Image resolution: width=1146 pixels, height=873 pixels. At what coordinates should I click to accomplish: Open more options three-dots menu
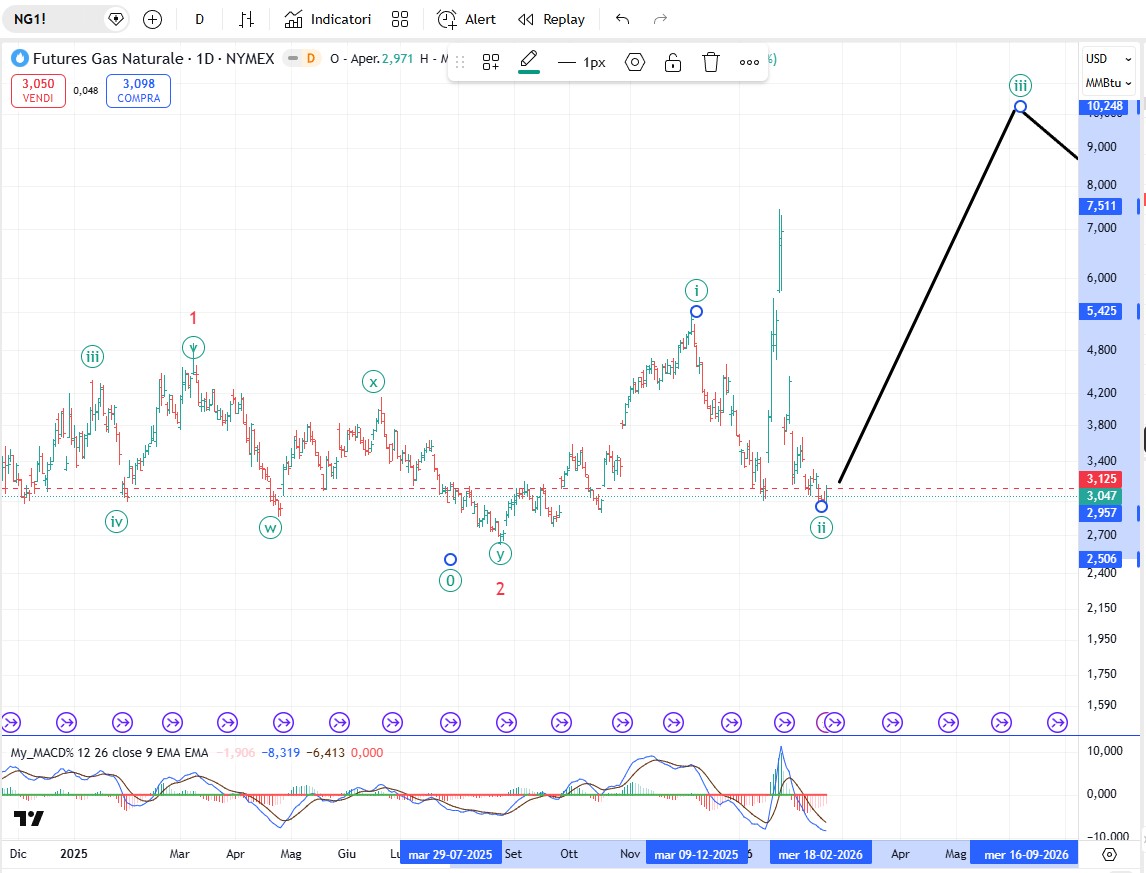point(749,62)
